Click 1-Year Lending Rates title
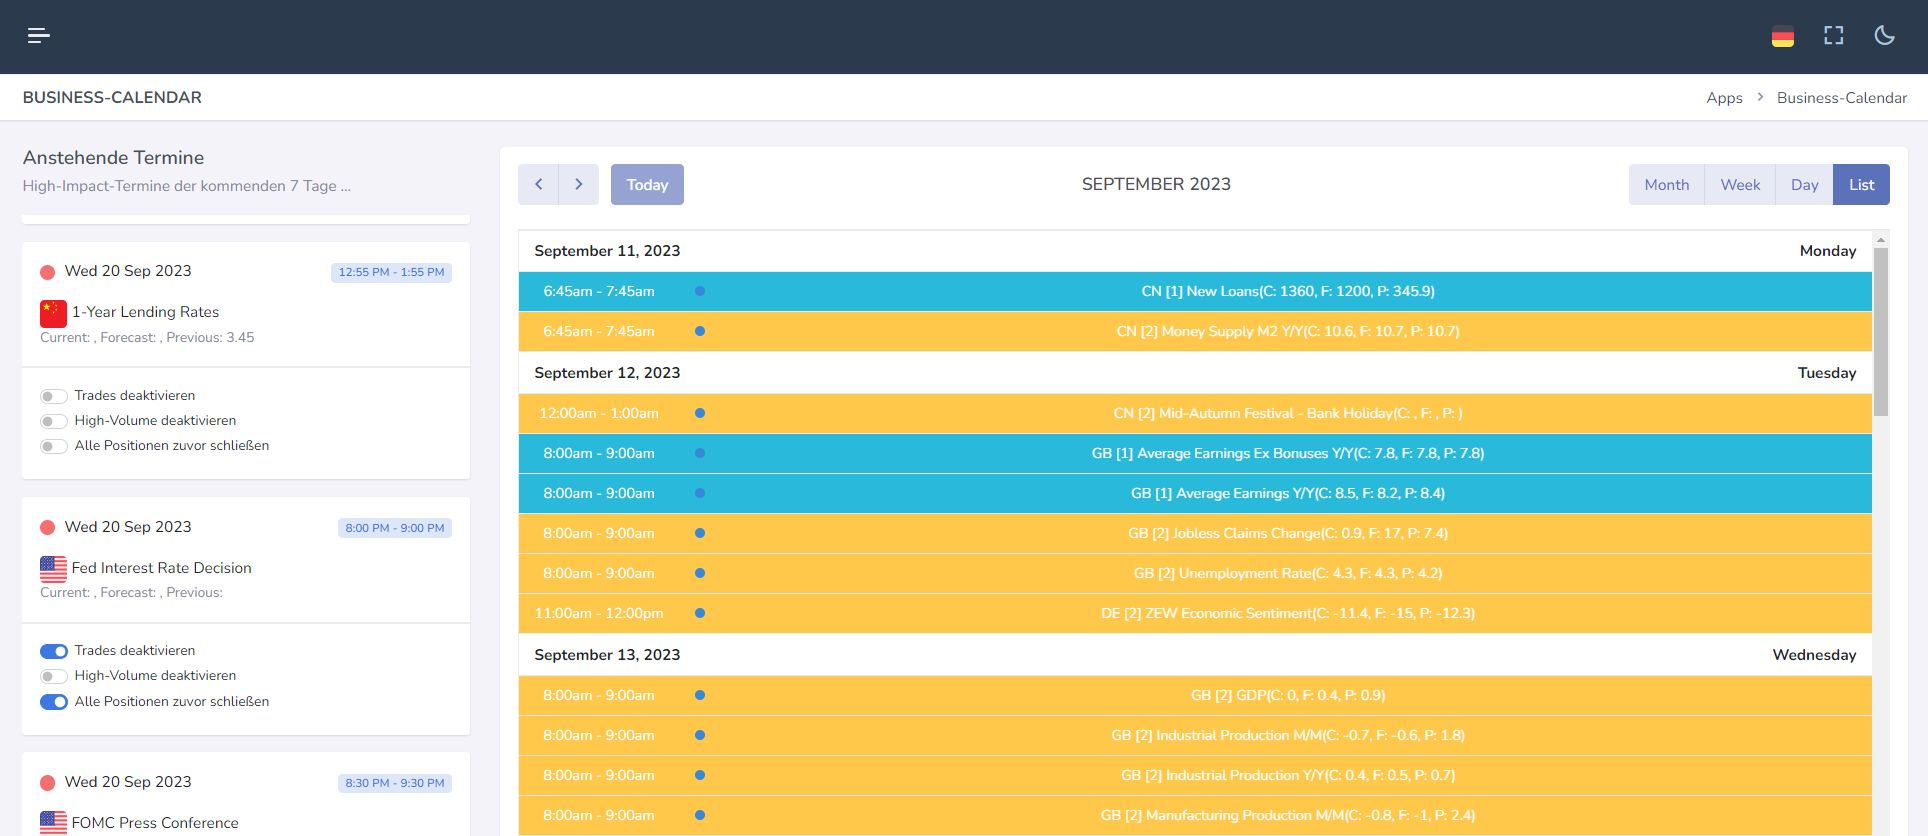1928x836 pixels. tap(145, 312)
